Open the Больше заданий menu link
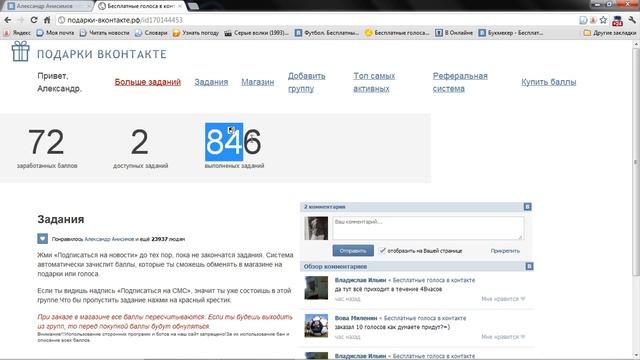640x360 pixels. click(x=148, y=82)
